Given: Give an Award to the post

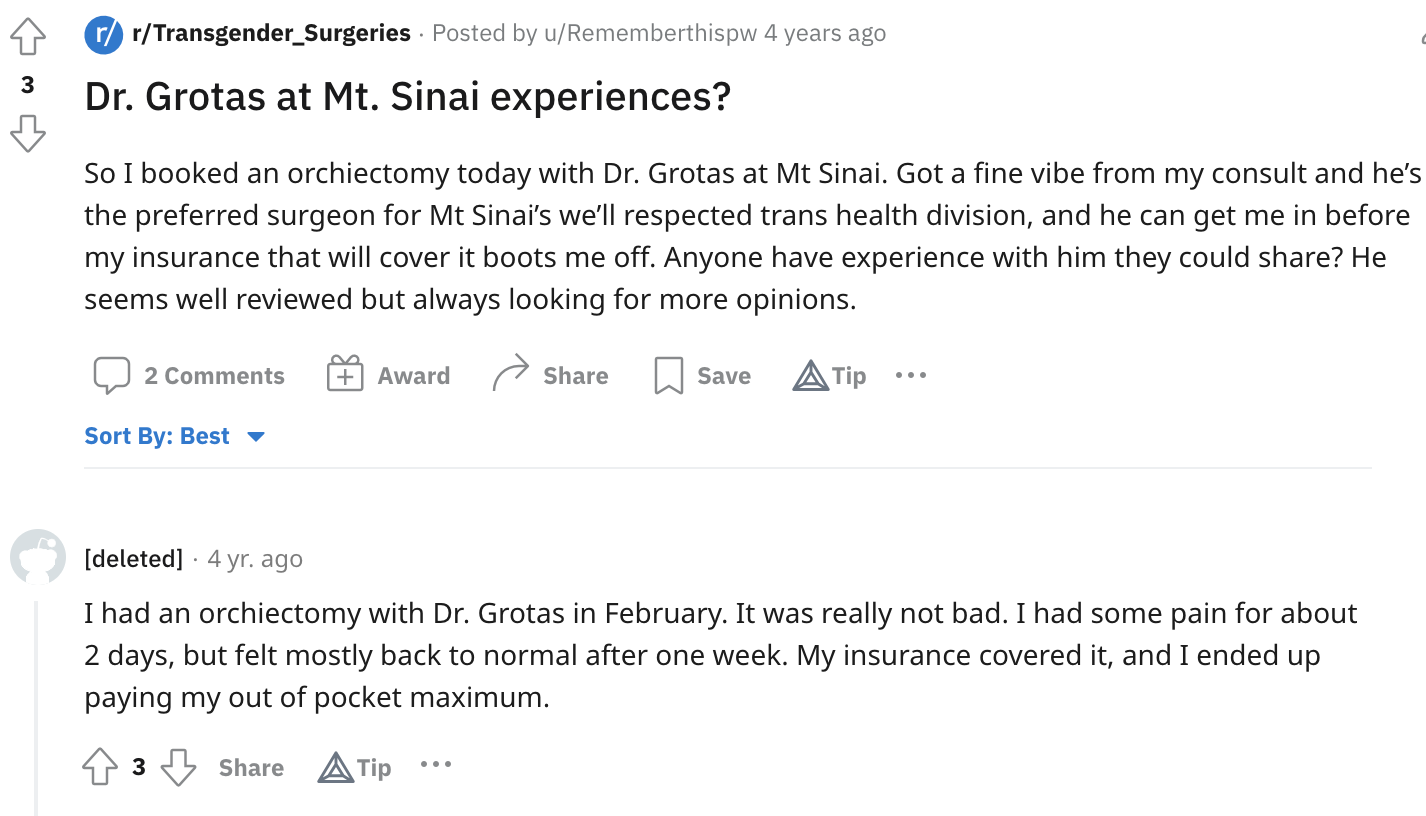Looking at the screenshot, I should 389,376.
